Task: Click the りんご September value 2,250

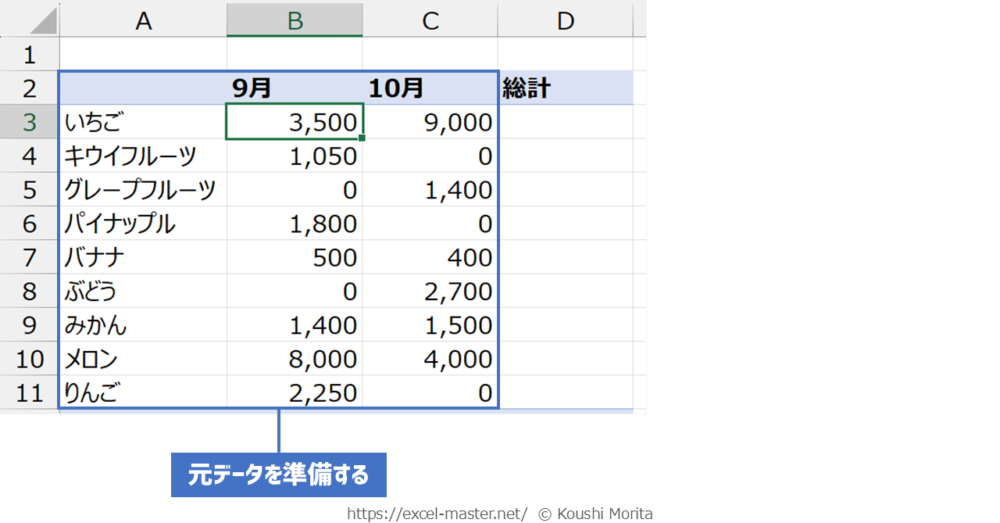Action: pyautogui.click(x=295, y=393)
